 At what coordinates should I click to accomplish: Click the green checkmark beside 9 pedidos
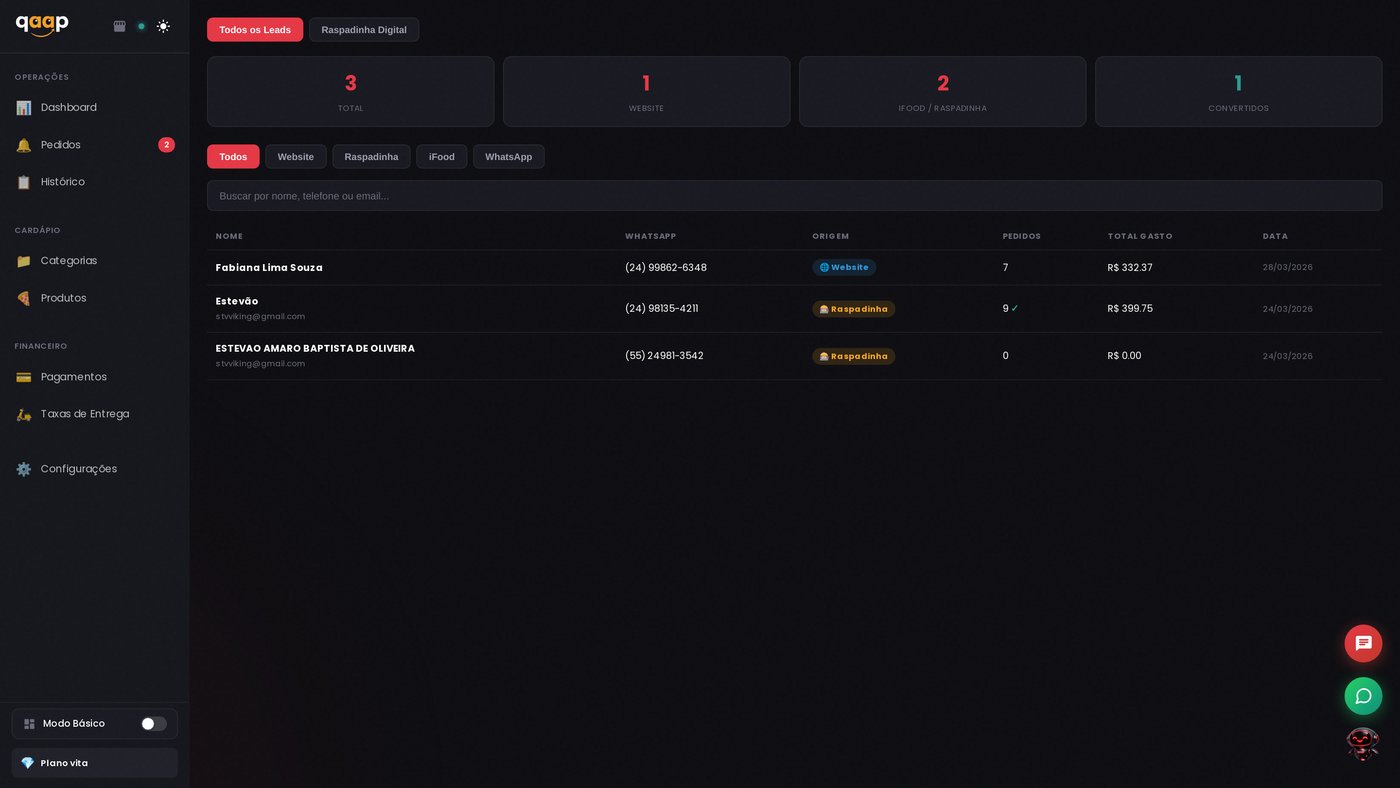pyautogui.click(x=1015, y=308)
